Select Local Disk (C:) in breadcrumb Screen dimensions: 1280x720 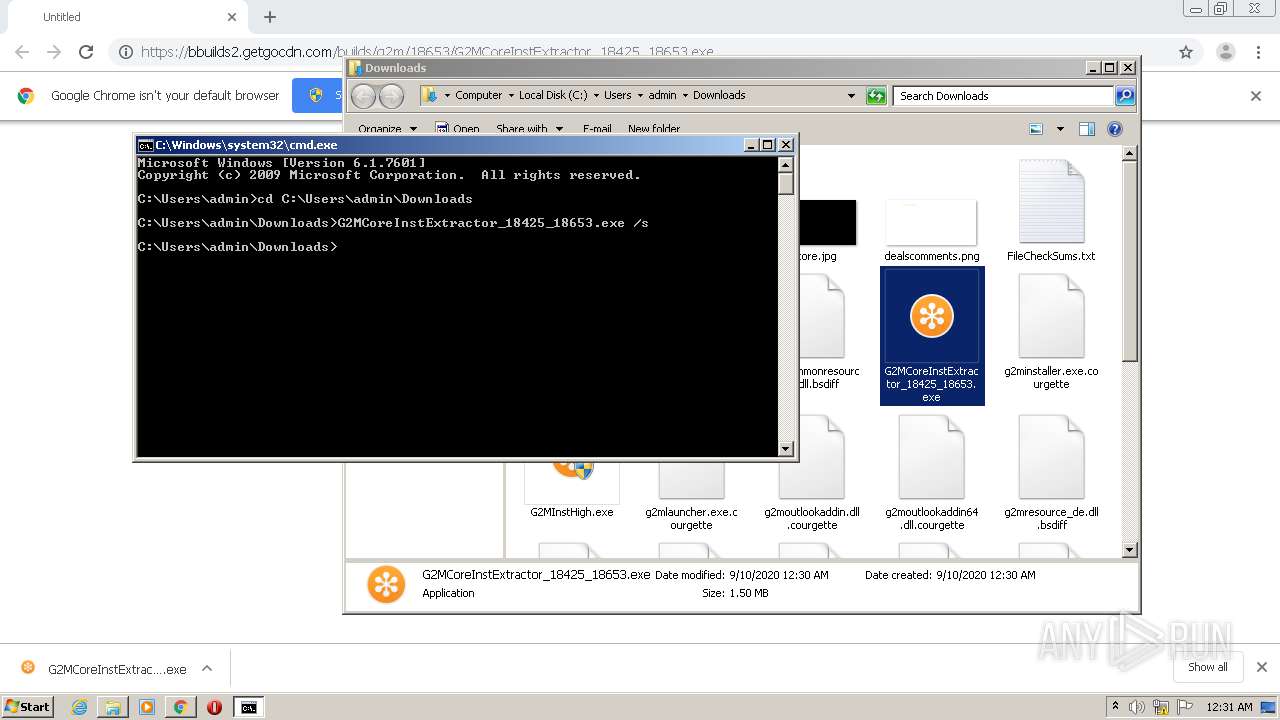point(553,95)
